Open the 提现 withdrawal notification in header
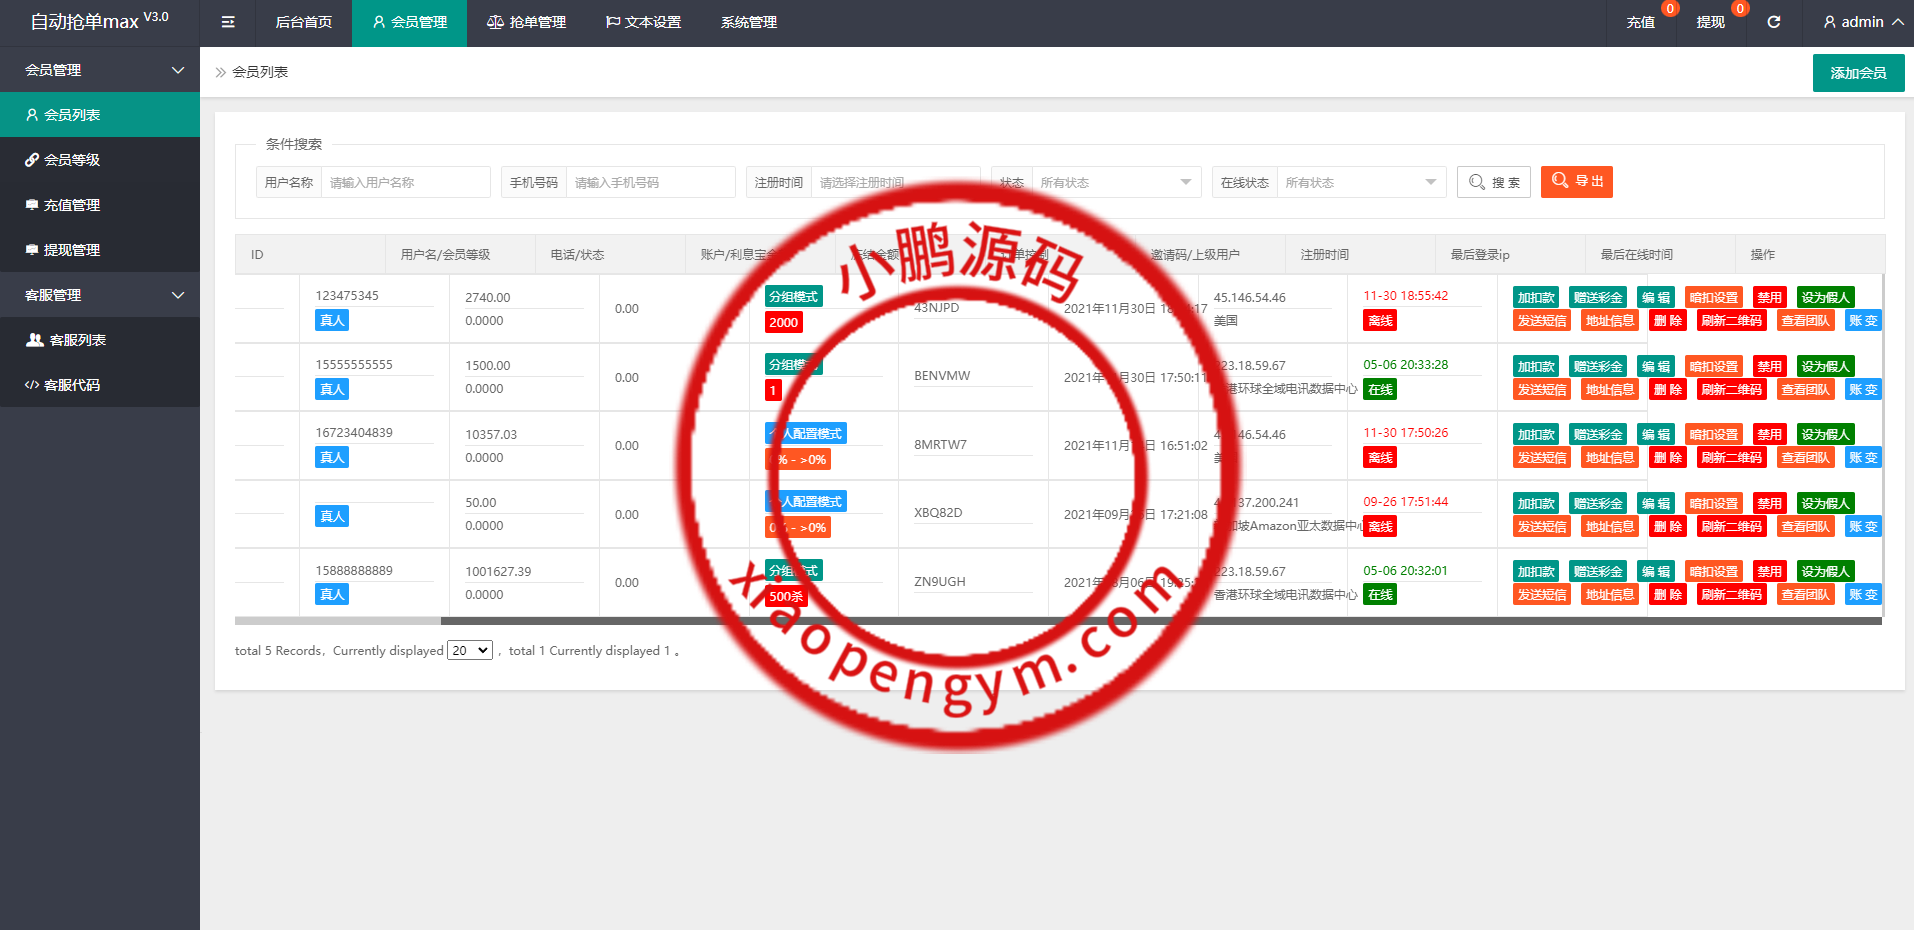The image size is (1914, 930). [x=1710, y=22]
